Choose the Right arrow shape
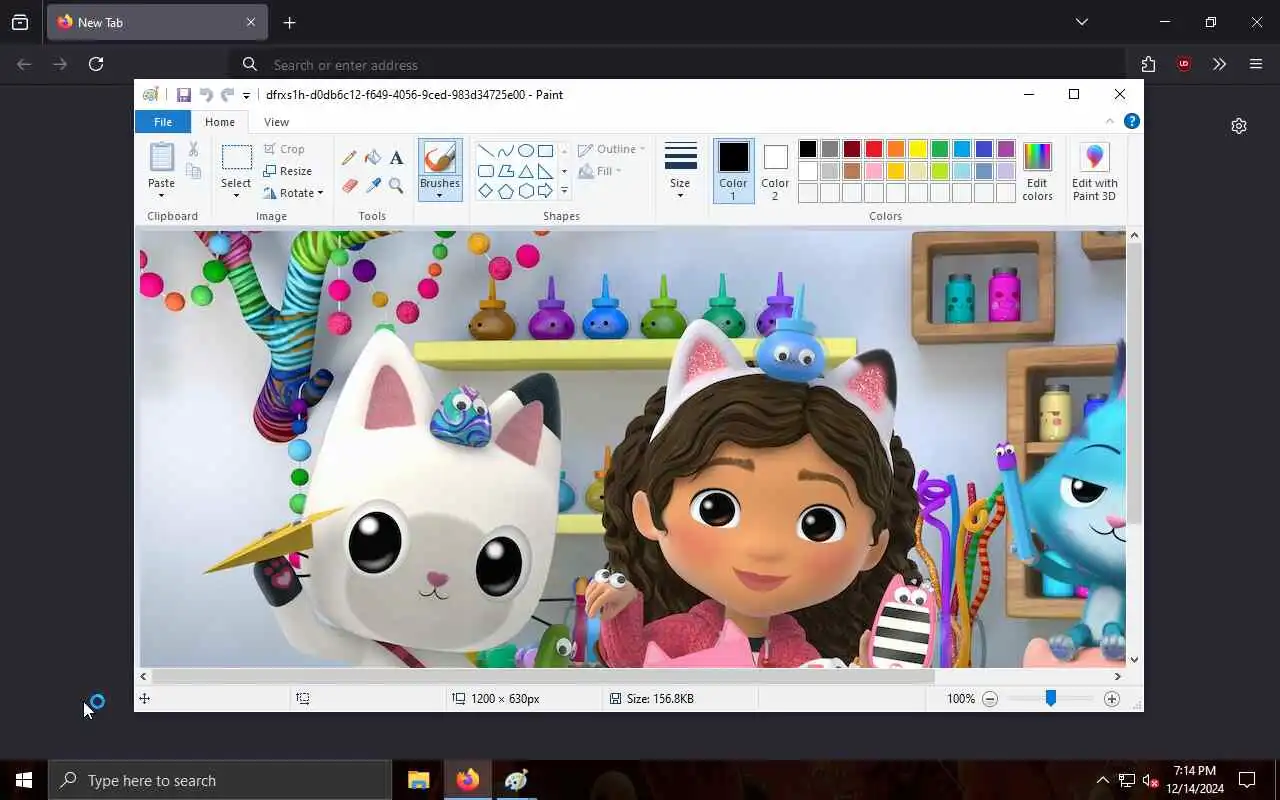This screenshot has width=1280, height=800. point(545,191)
